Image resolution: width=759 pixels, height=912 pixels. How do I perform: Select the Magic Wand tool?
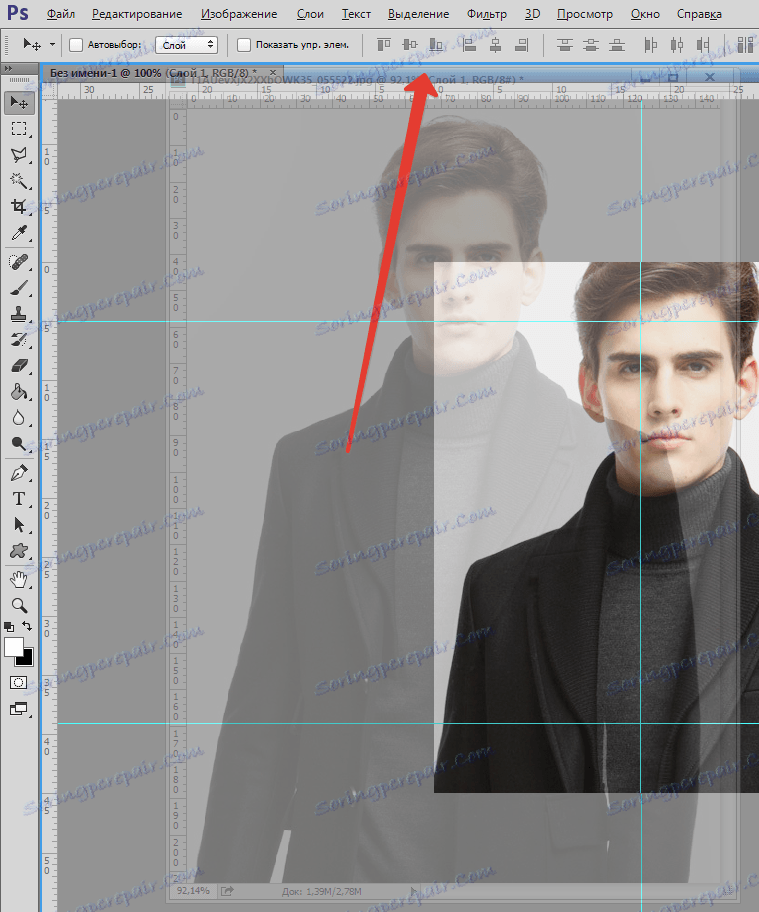tap(19, 180)
